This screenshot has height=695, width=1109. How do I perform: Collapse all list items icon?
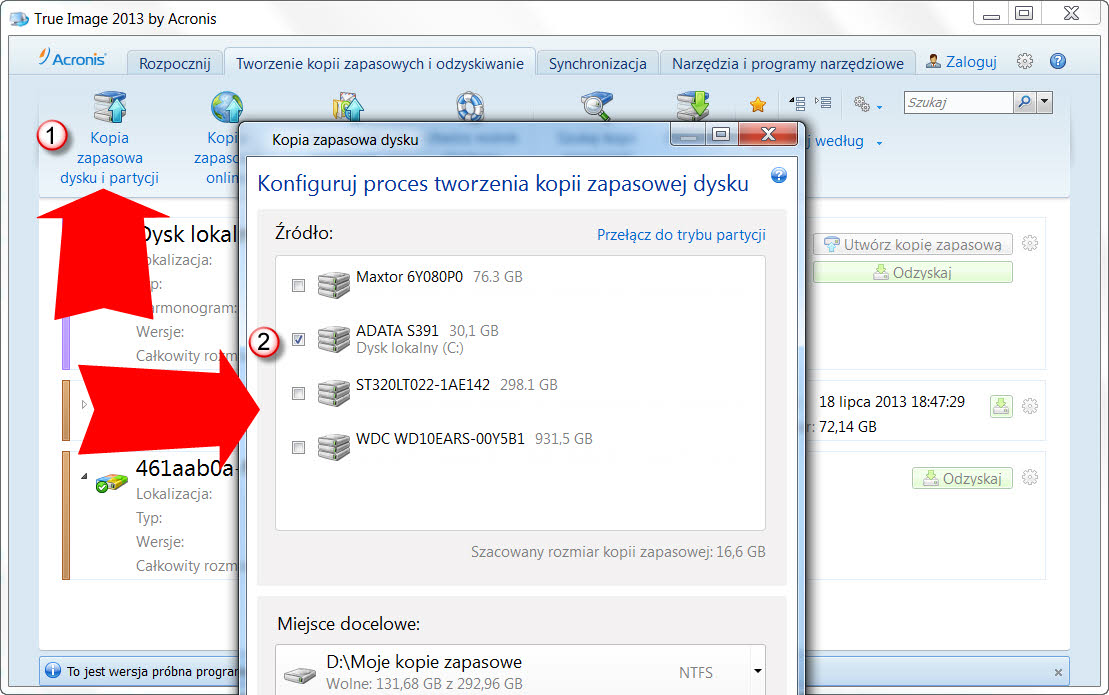tap(797, 103)
